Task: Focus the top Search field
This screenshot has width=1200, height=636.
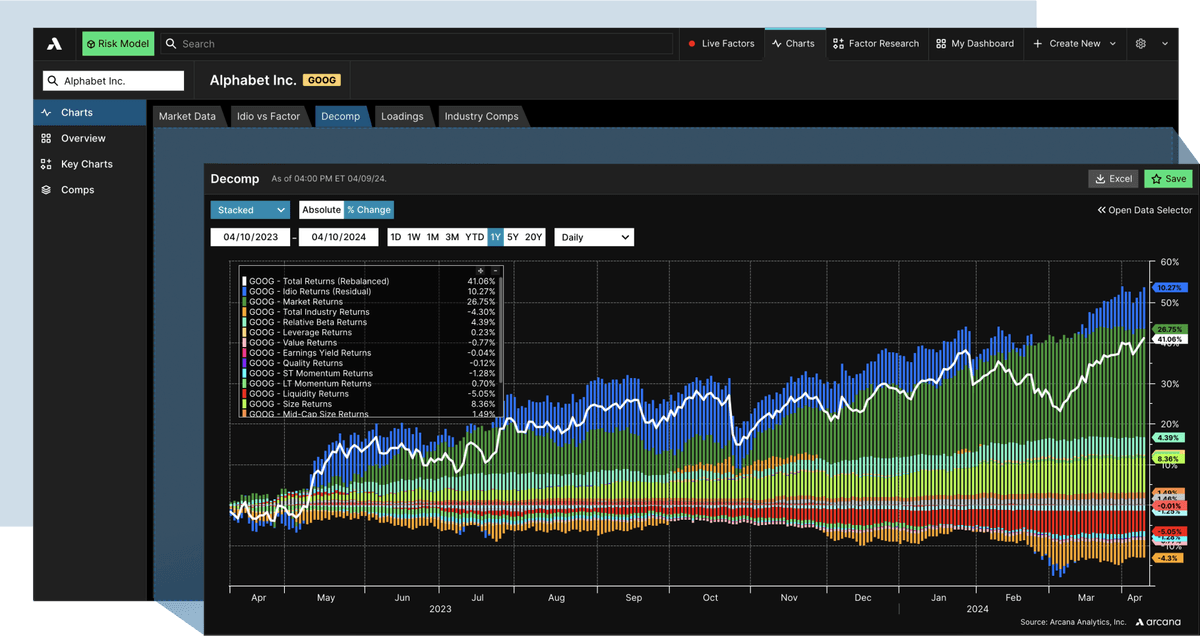Action: [418, 44]
